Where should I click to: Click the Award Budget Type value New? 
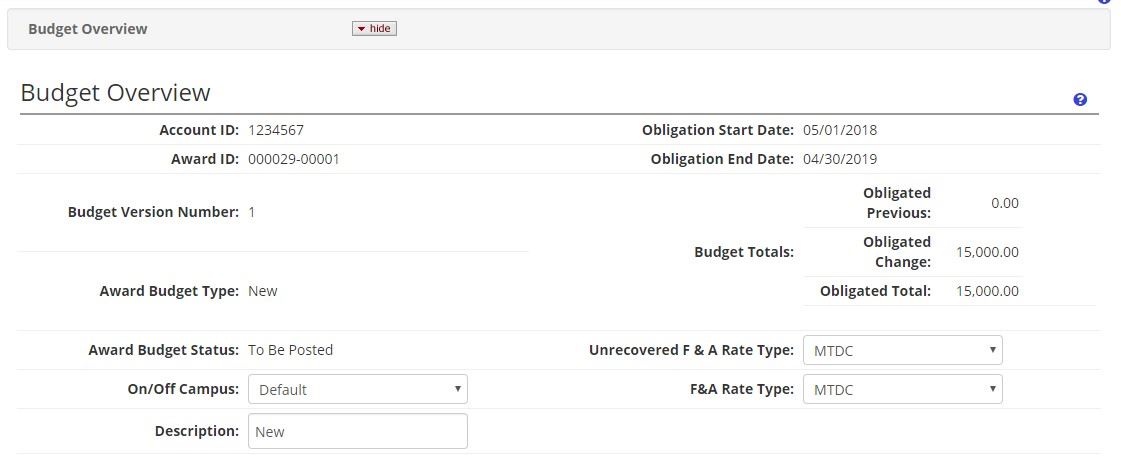[x=263, y=291]
